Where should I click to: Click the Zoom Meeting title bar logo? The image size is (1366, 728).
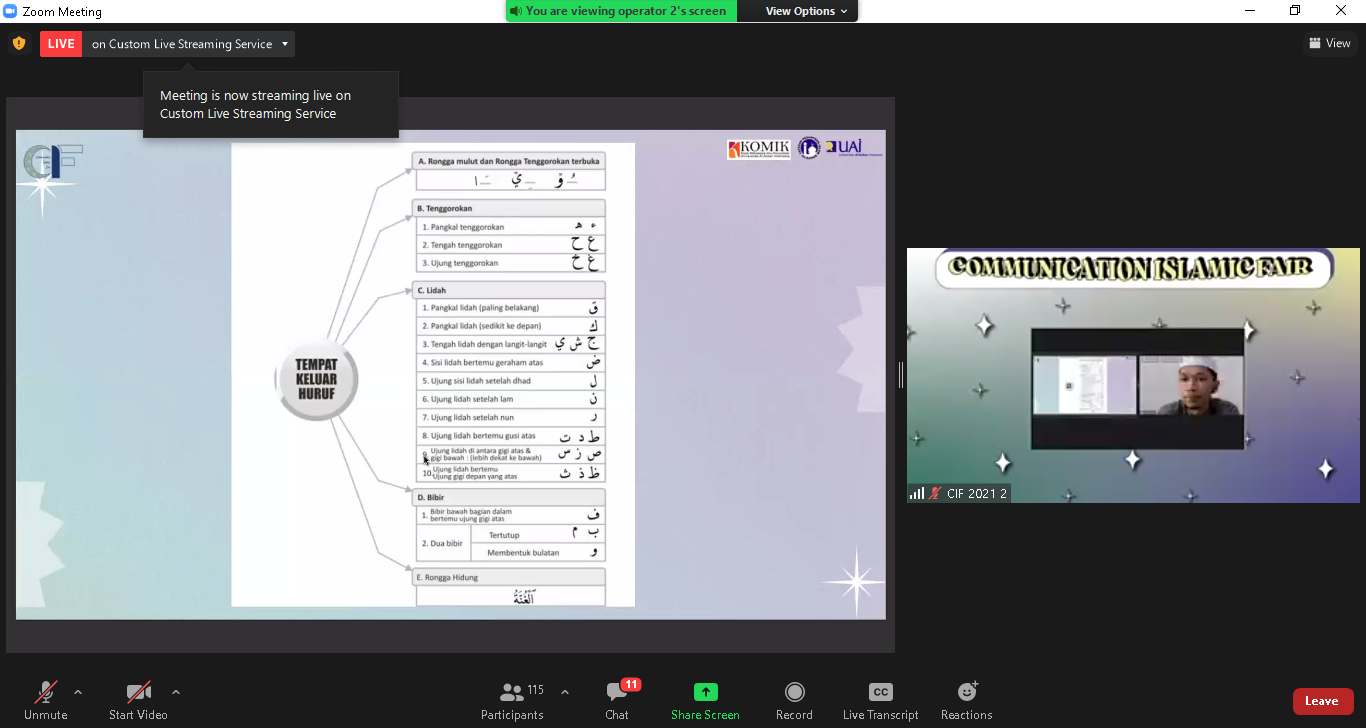tap(11, 11)
